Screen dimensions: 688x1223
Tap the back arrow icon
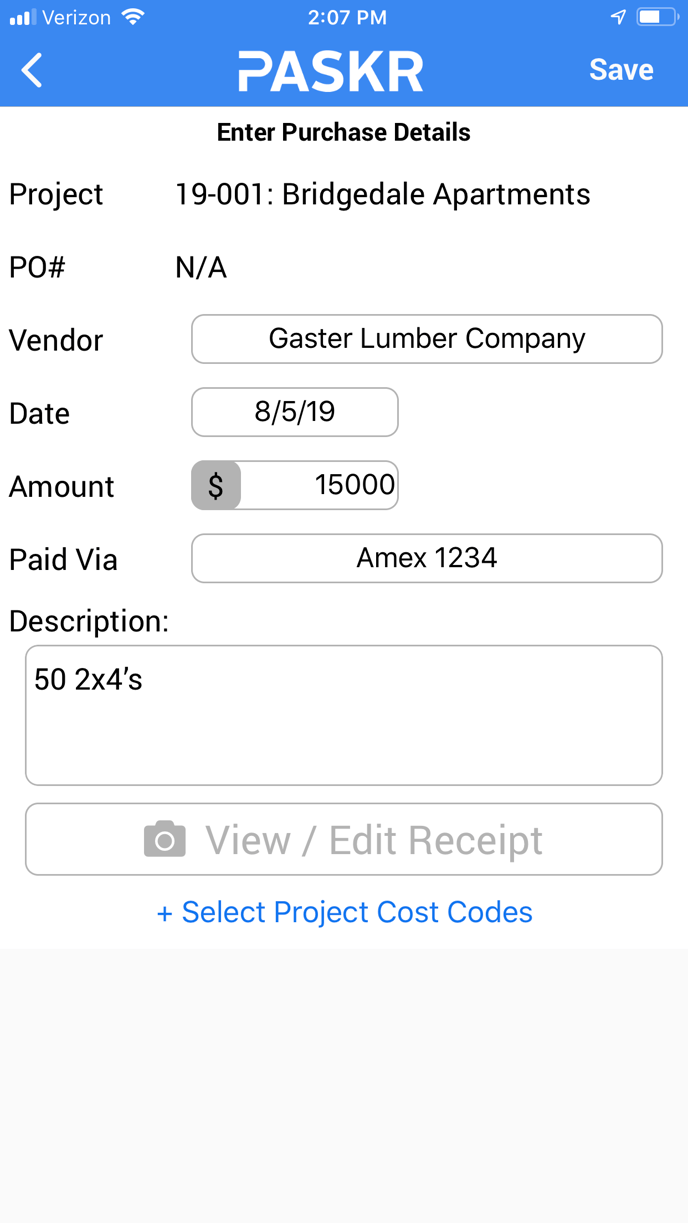click(x=32, y=70)
